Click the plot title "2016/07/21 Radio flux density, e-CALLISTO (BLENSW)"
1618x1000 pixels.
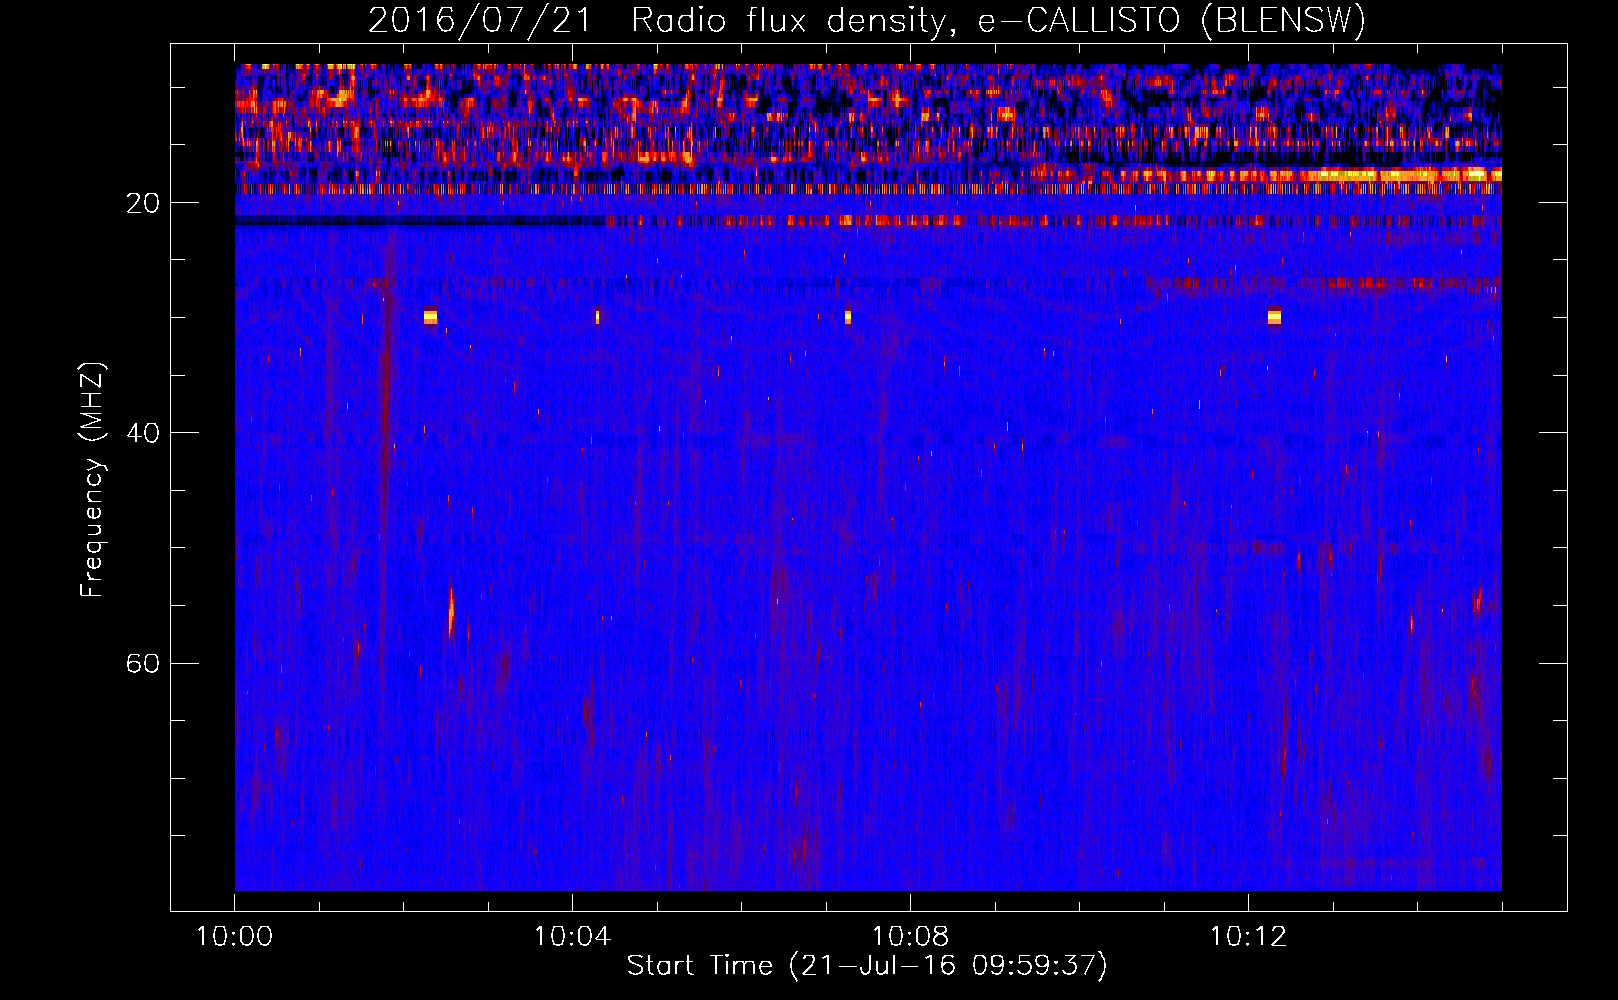[x=867, y=20]
